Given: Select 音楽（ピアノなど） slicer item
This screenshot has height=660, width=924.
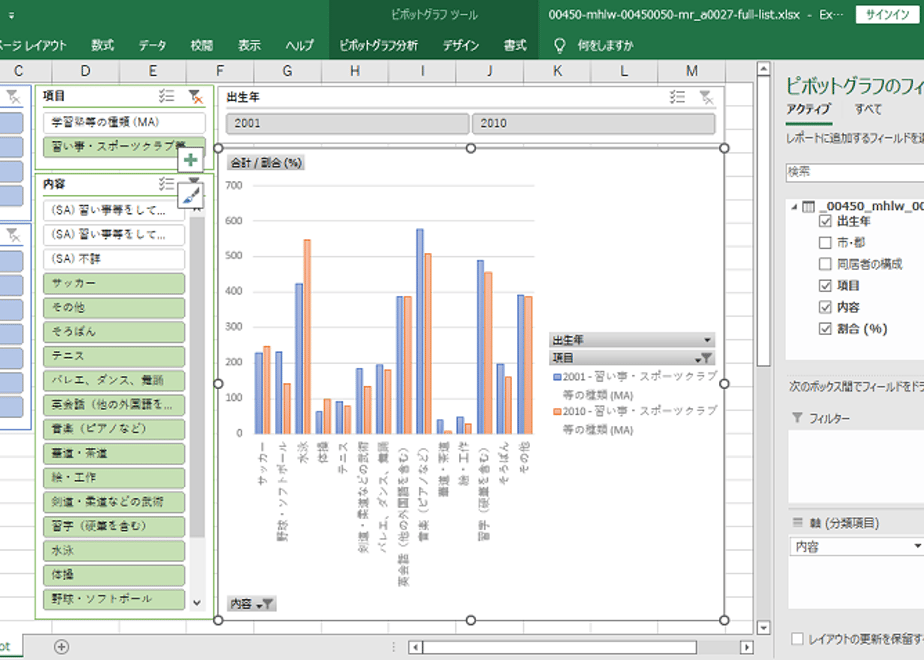Looking at the screenshot, I should pos(114,428).
